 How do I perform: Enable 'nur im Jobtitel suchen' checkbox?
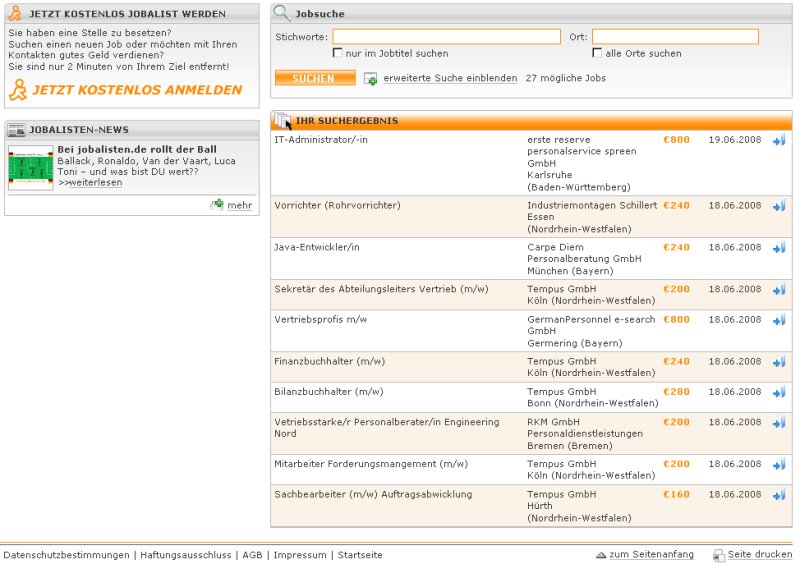(338, 53)
